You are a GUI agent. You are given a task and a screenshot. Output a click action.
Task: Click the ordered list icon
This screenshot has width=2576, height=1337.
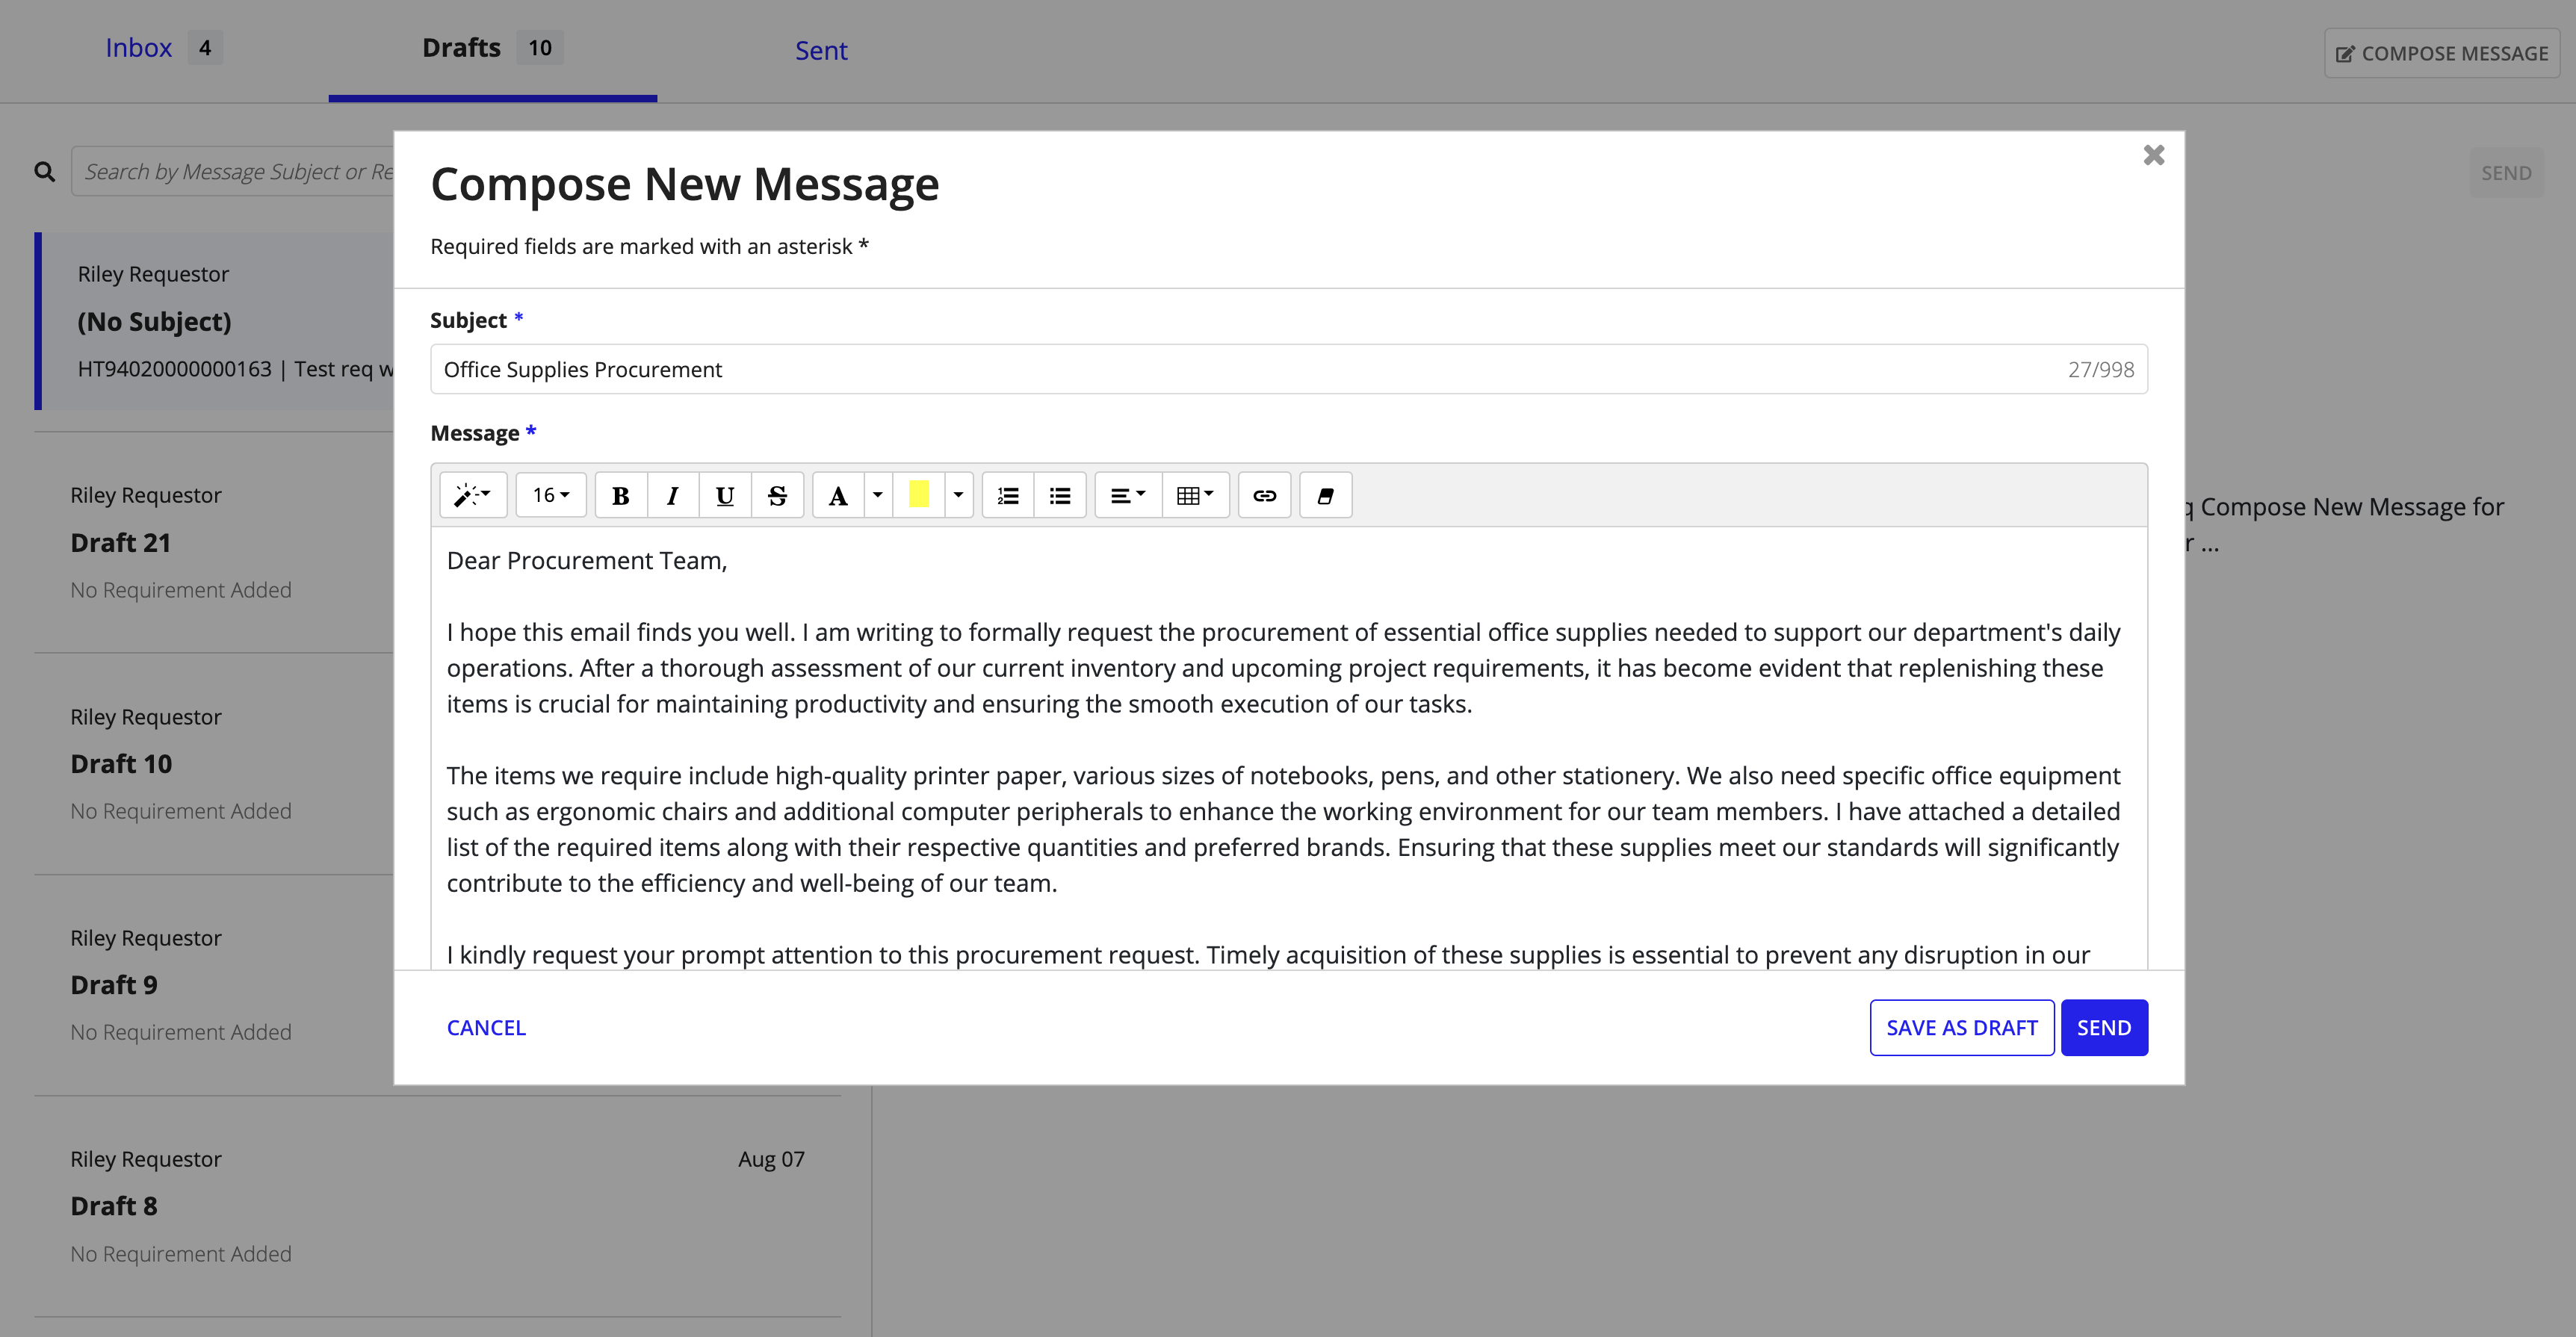pos(1009,496)
